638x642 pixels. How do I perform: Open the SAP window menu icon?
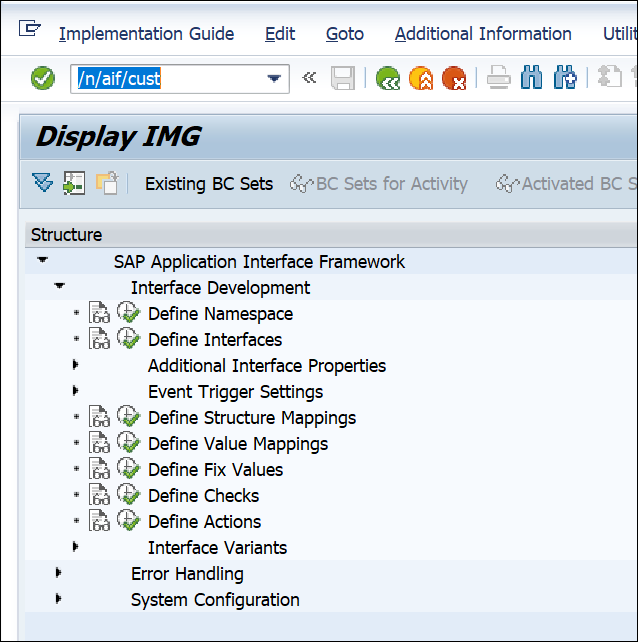coord(29,29)
